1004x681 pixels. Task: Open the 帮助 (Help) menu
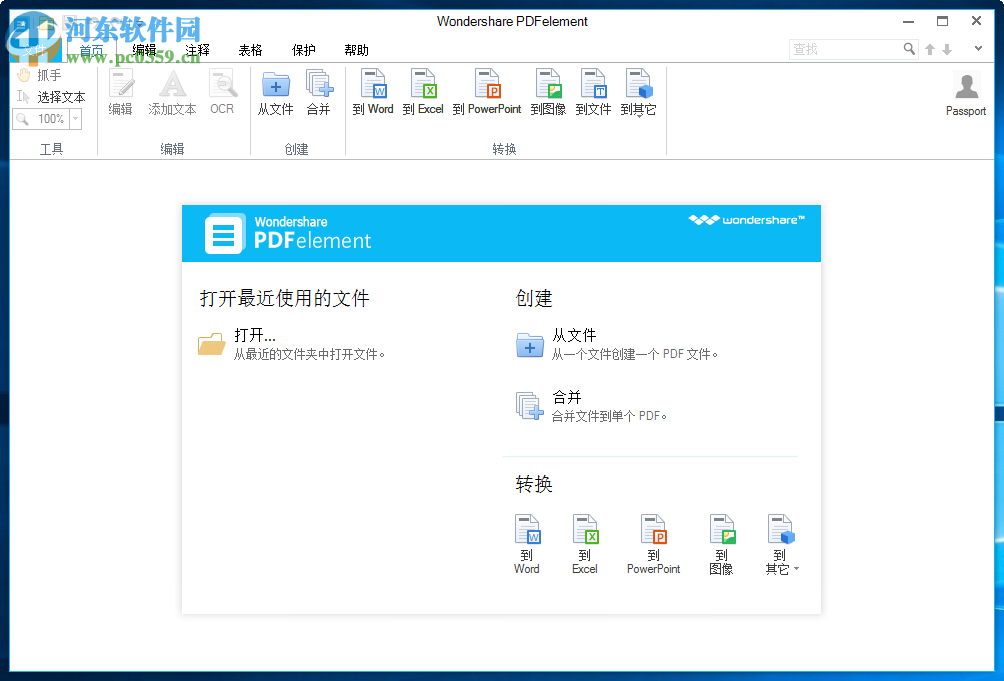[356, 49]
